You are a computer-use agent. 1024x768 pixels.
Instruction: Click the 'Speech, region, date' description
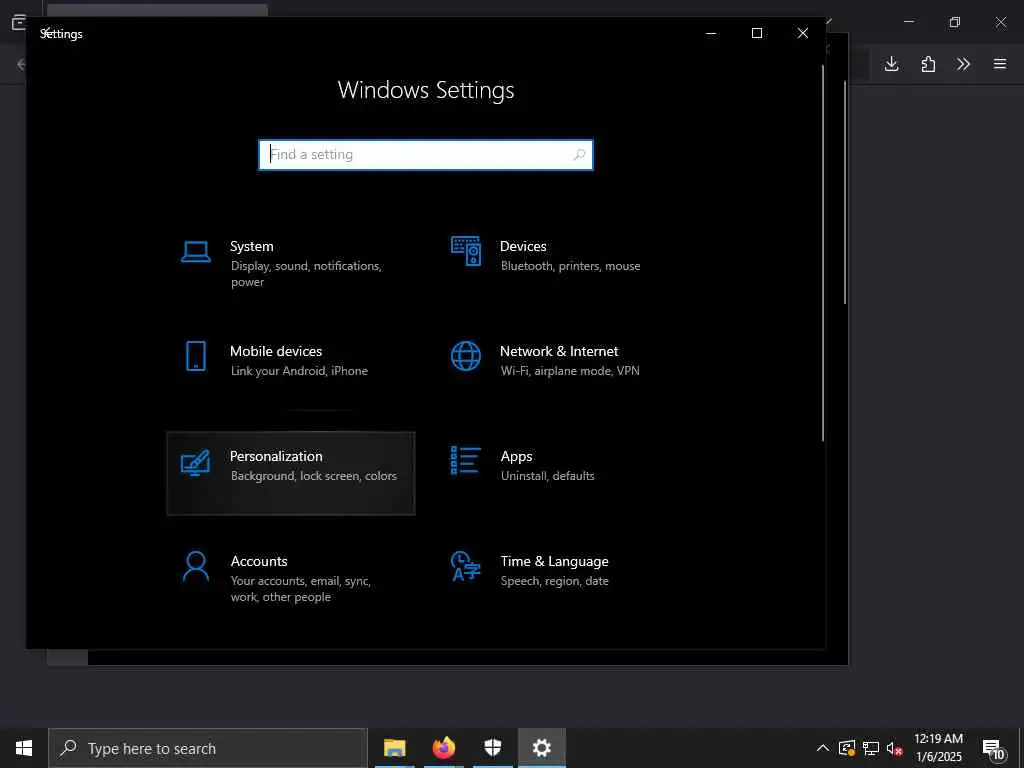pyautogui.click(x=554, y=581)
